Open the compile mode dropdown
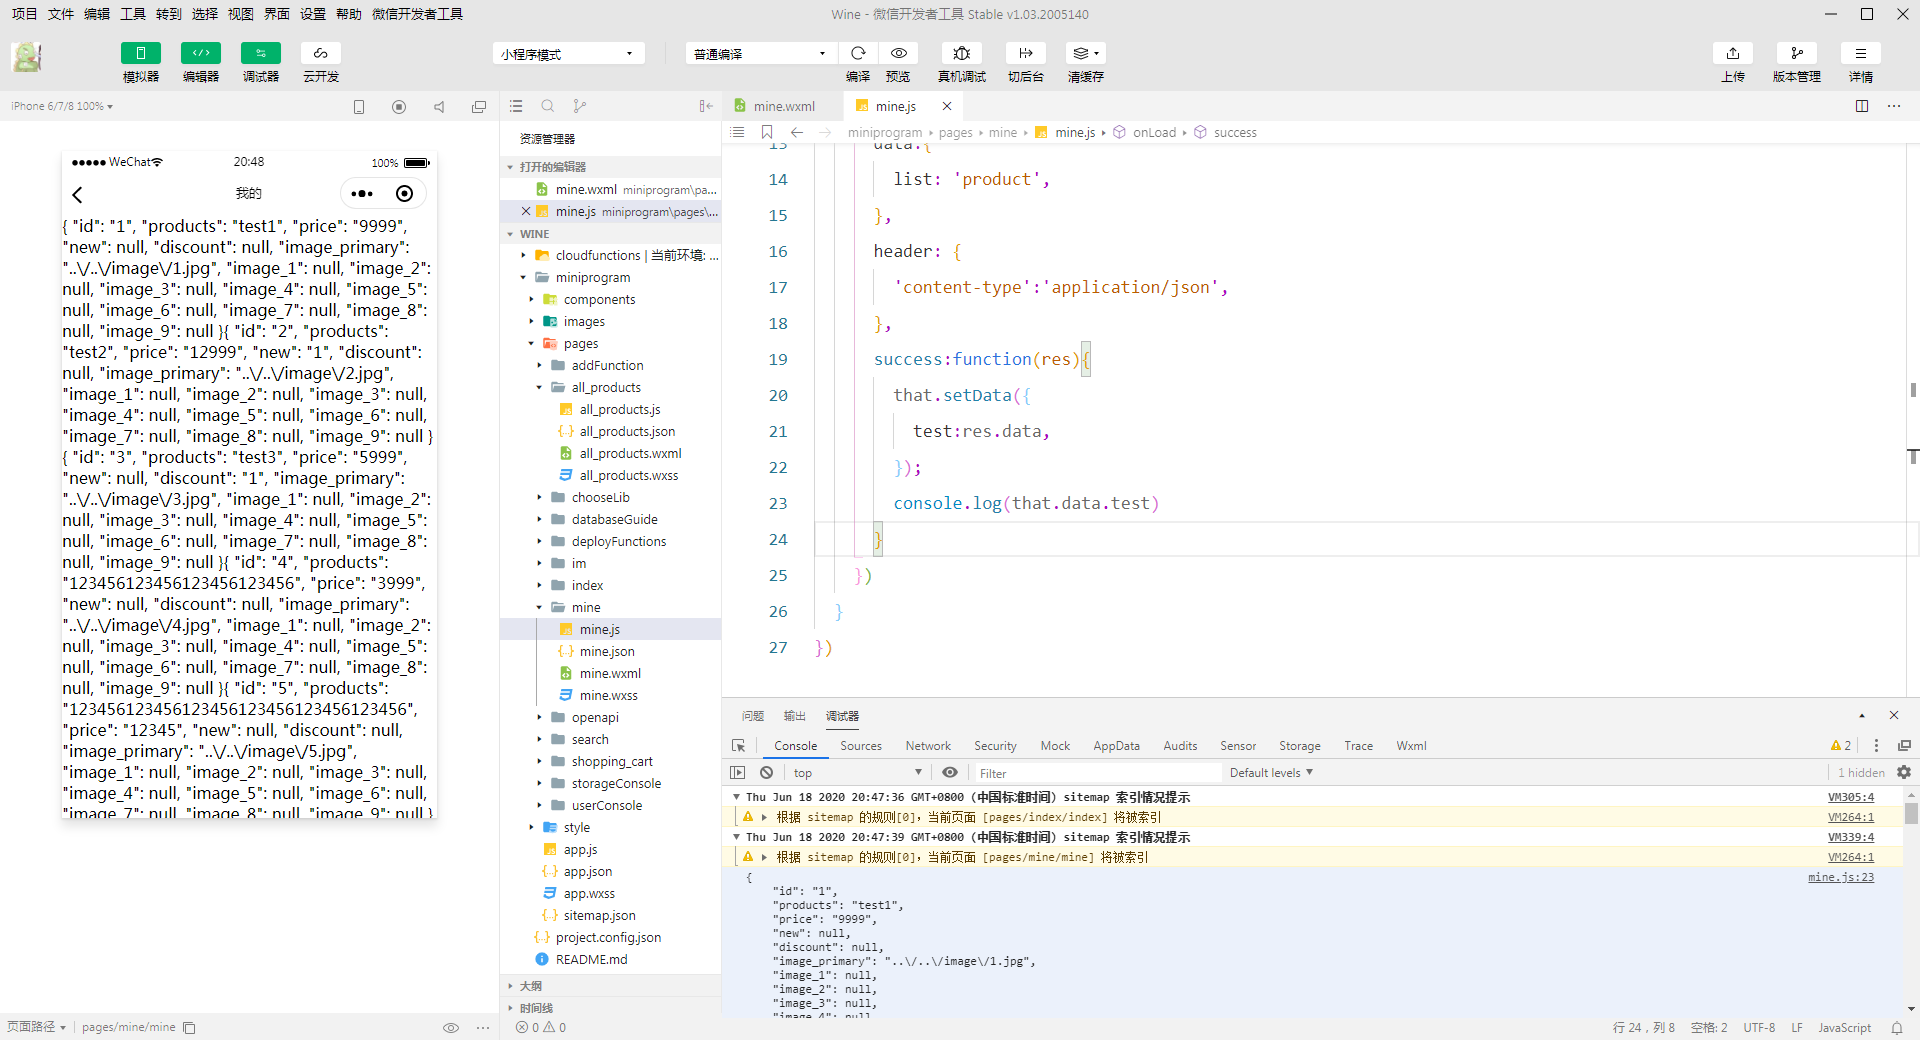Image resolution: width=1920 pixels, height=1040 pixels. (759, 54)
